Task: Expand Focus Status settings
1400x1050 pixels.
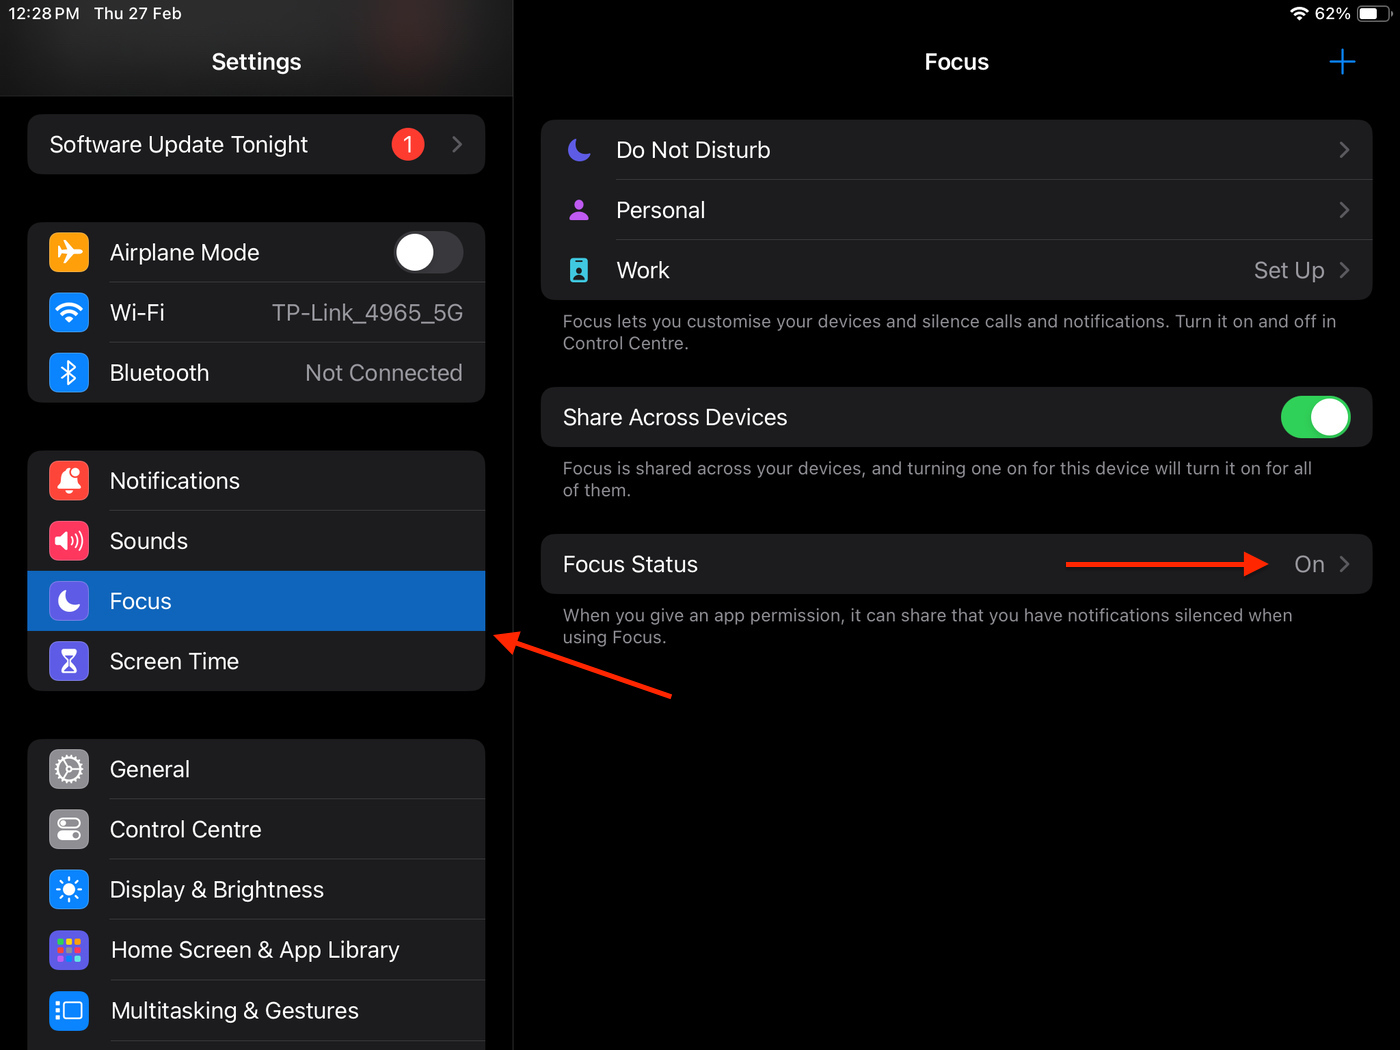Action: click(x=1344, y=564)
